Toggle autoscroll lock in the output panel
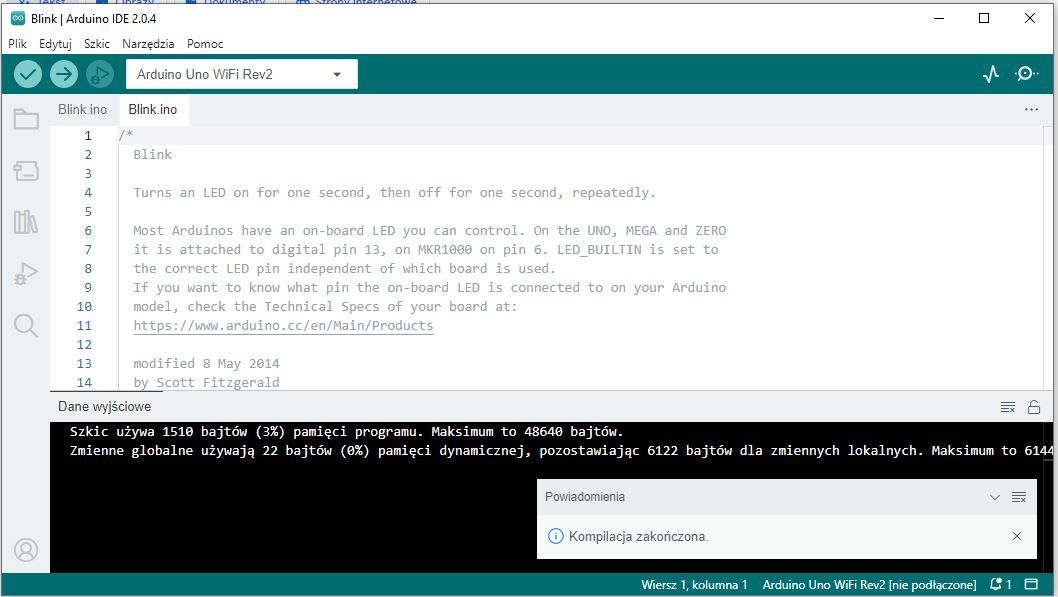1058x597 pixels. tap(1035, 407)
